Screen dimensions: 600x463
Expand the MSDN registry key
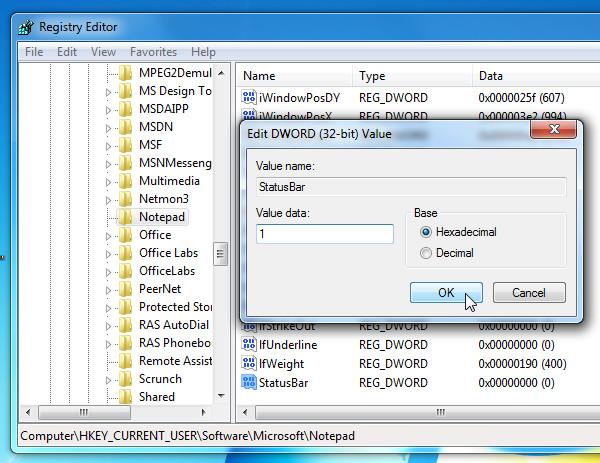pyautogui.click(x=110, y=127)
